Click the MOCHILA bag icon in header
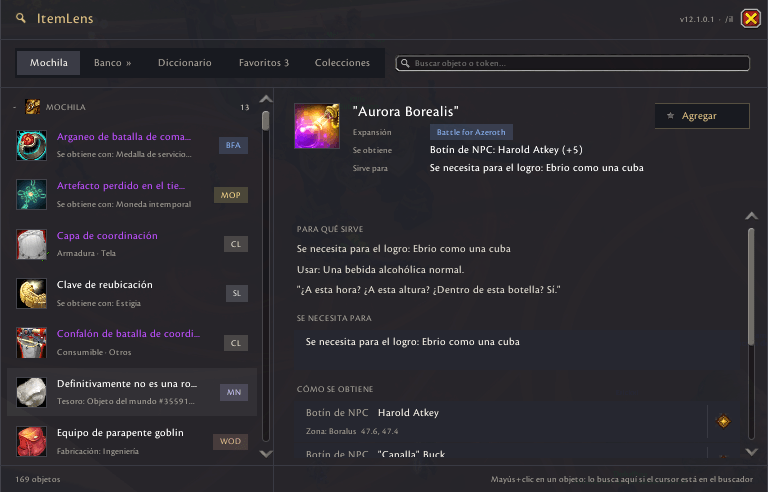Viewport: 768px width, 492px height. [33, 107]
